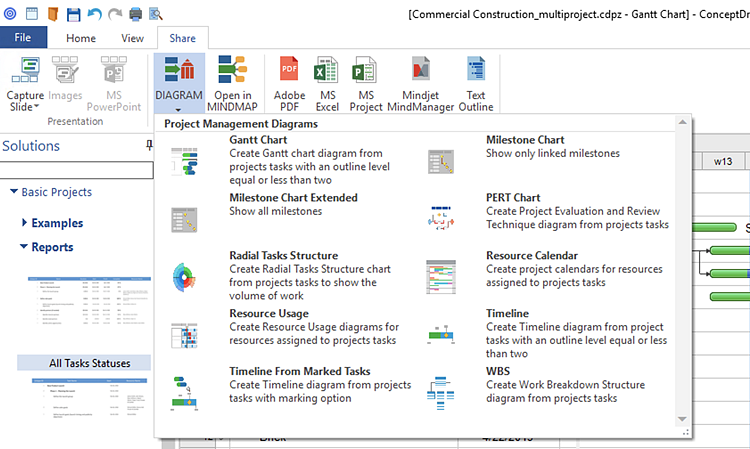750x449 pixels.
Task: Open print preview icon
Action: (x=156, y=14)
